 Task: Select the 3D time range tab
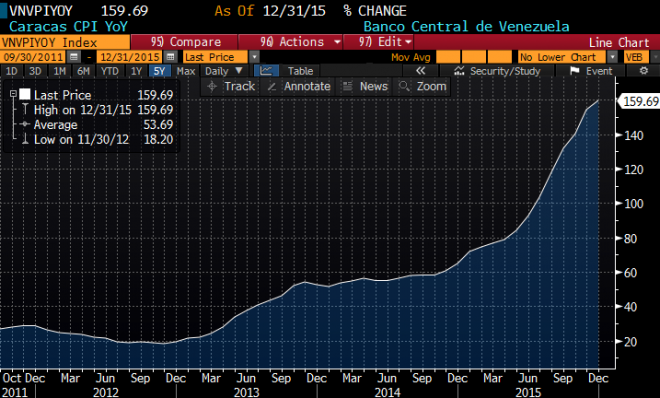tap(35, 71)
